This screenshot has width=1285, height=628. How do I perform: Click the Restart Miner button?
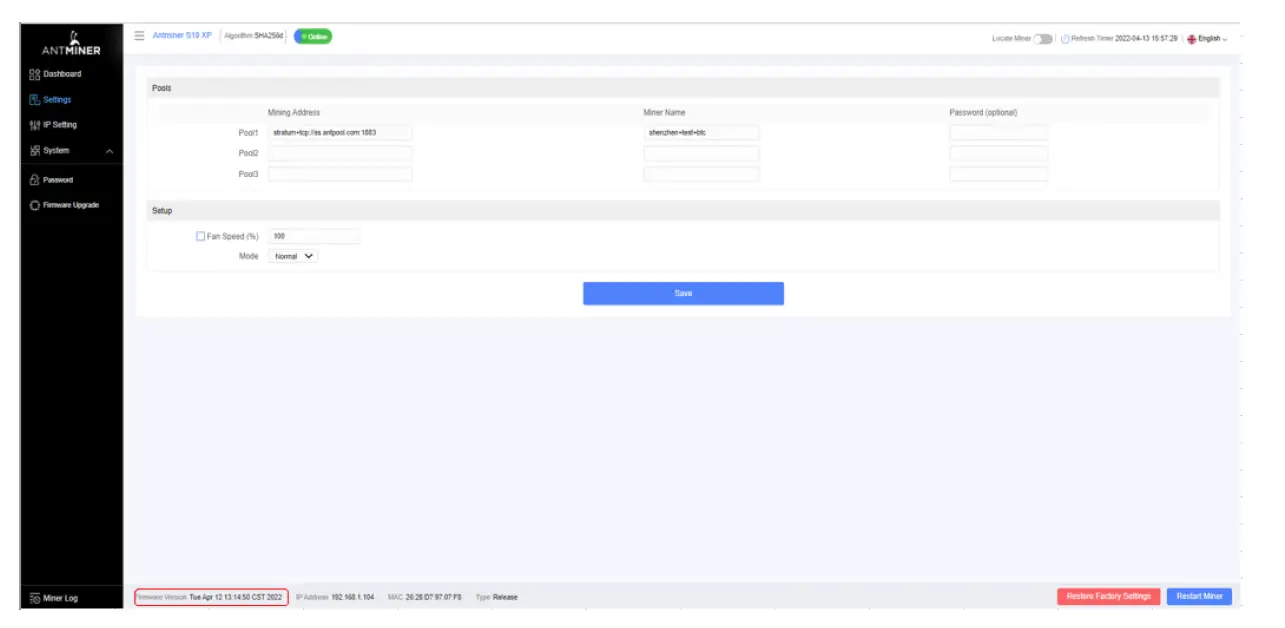pos(1199,596)
